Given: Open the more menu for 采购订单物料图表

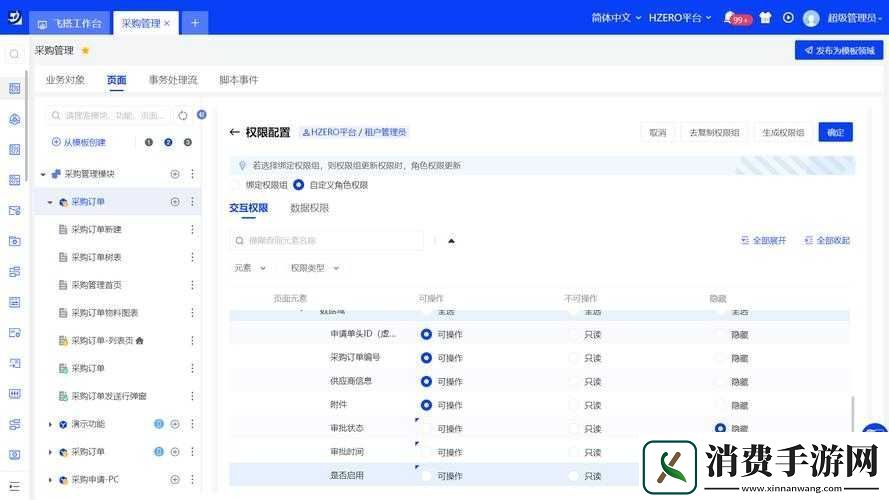Looking at the screenshot, I should pos(192,312).
